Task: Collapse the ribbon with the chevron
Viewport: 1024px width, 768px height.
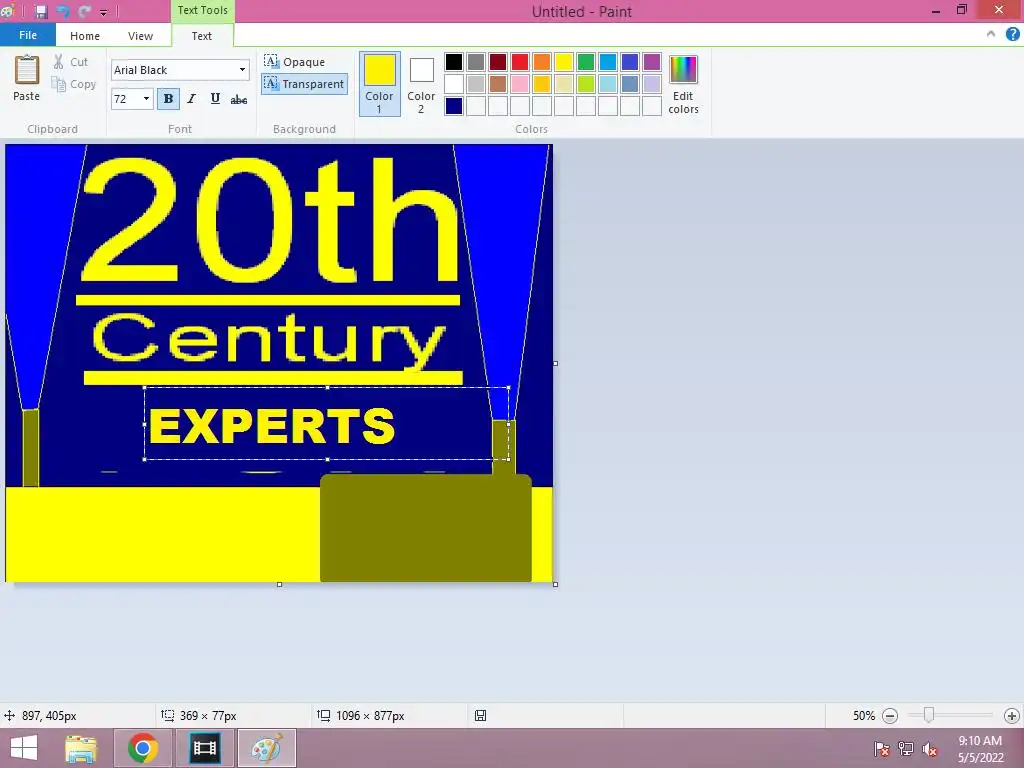Action: click(991, 35)
